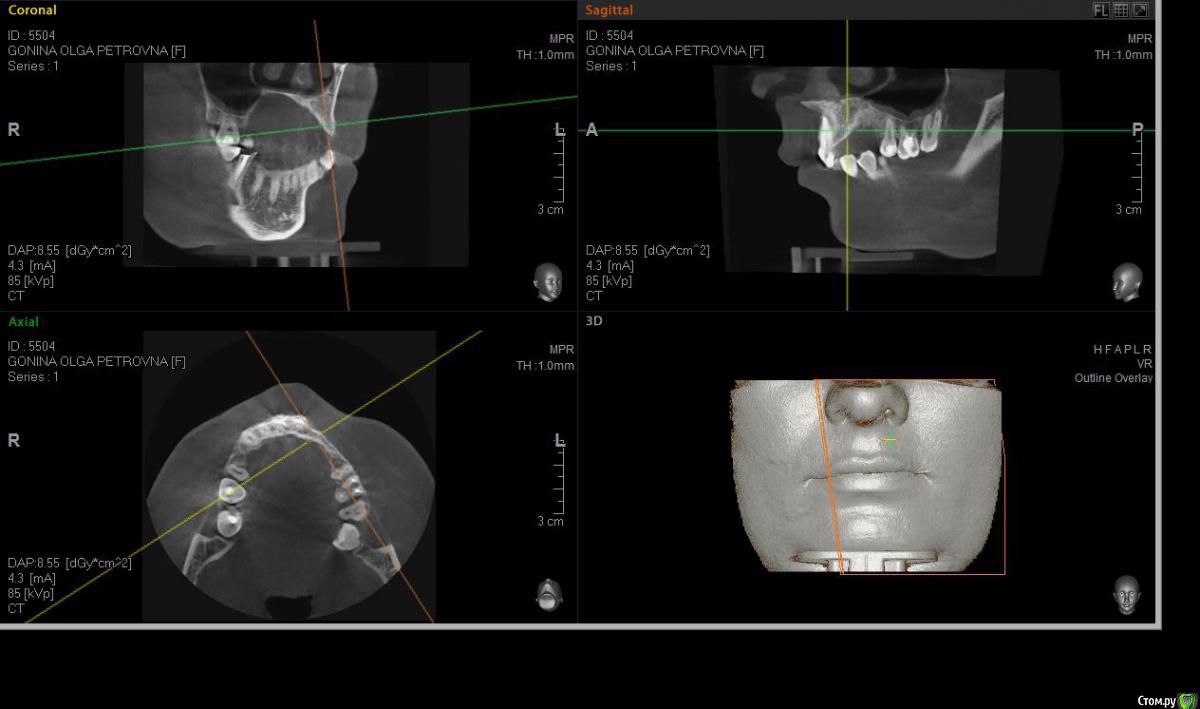
Task: Click the Axial view head orientation icon
Action: (547, 594)
